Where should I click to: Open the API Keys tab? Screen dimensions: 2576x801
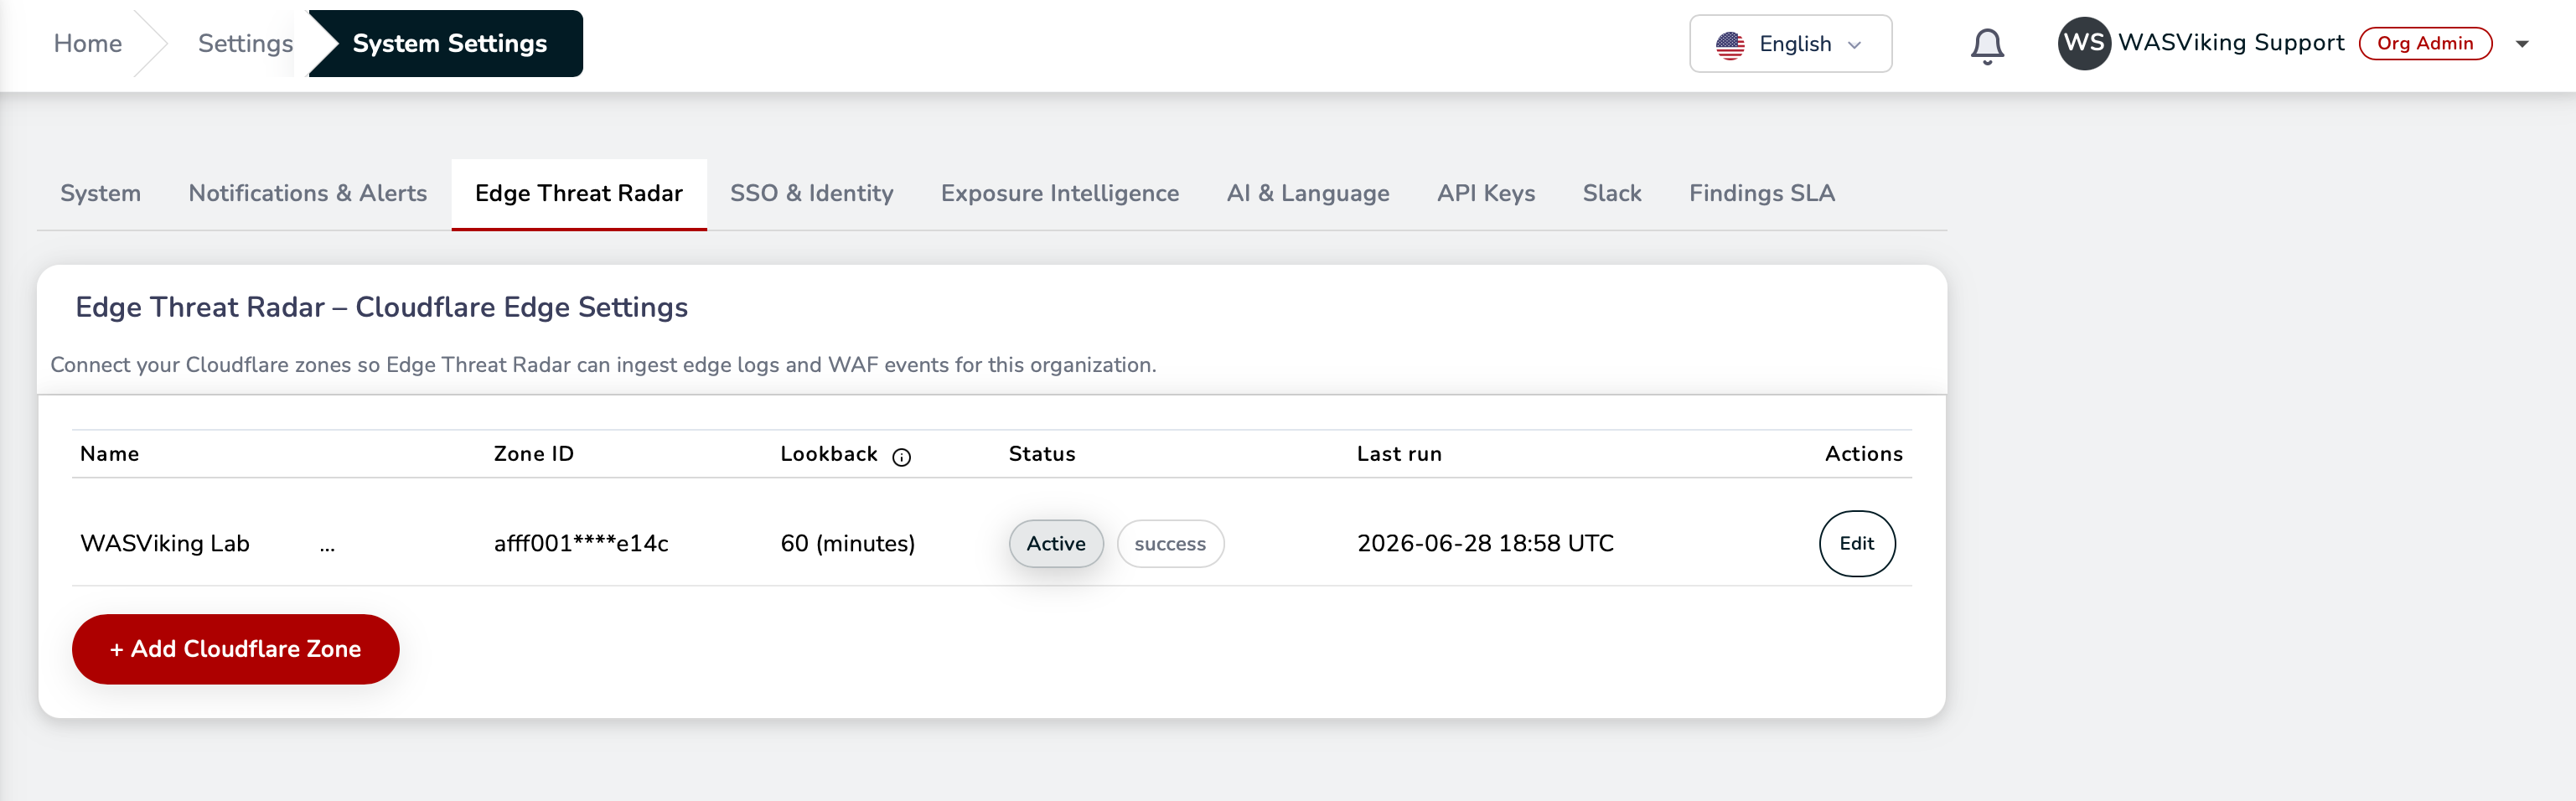point(1485,193)
